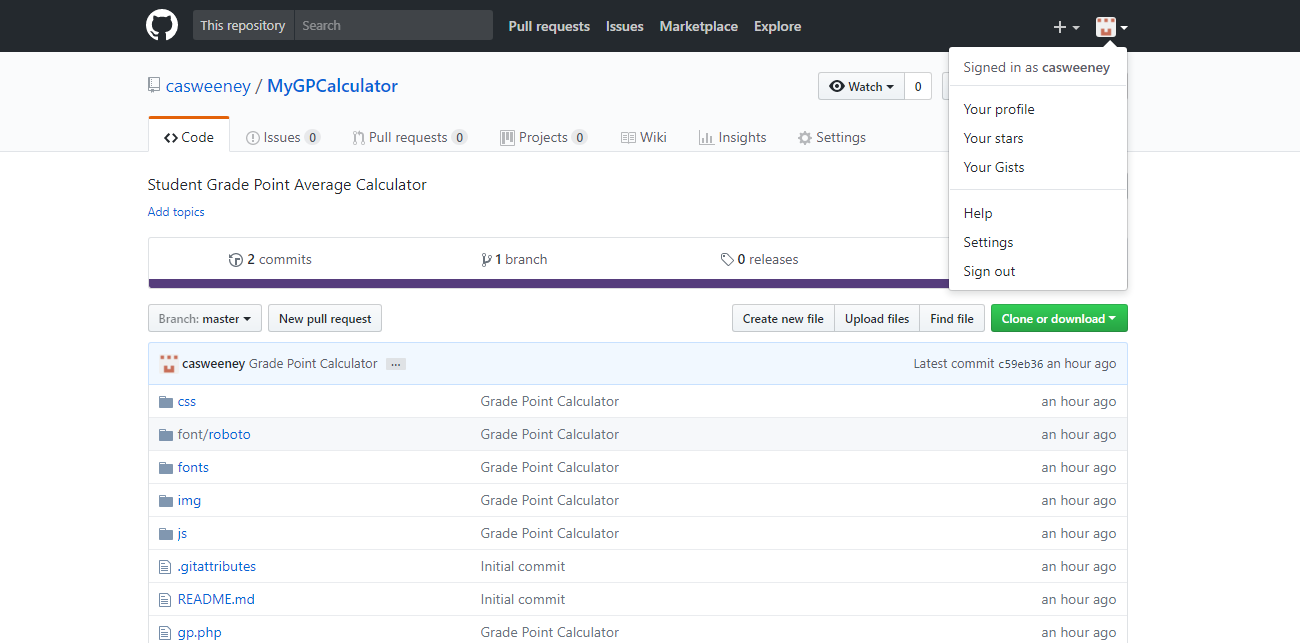Screen dimensions: 1300x643
Task: Expand the Clone or download dropdown
Action: [1058, 319]
